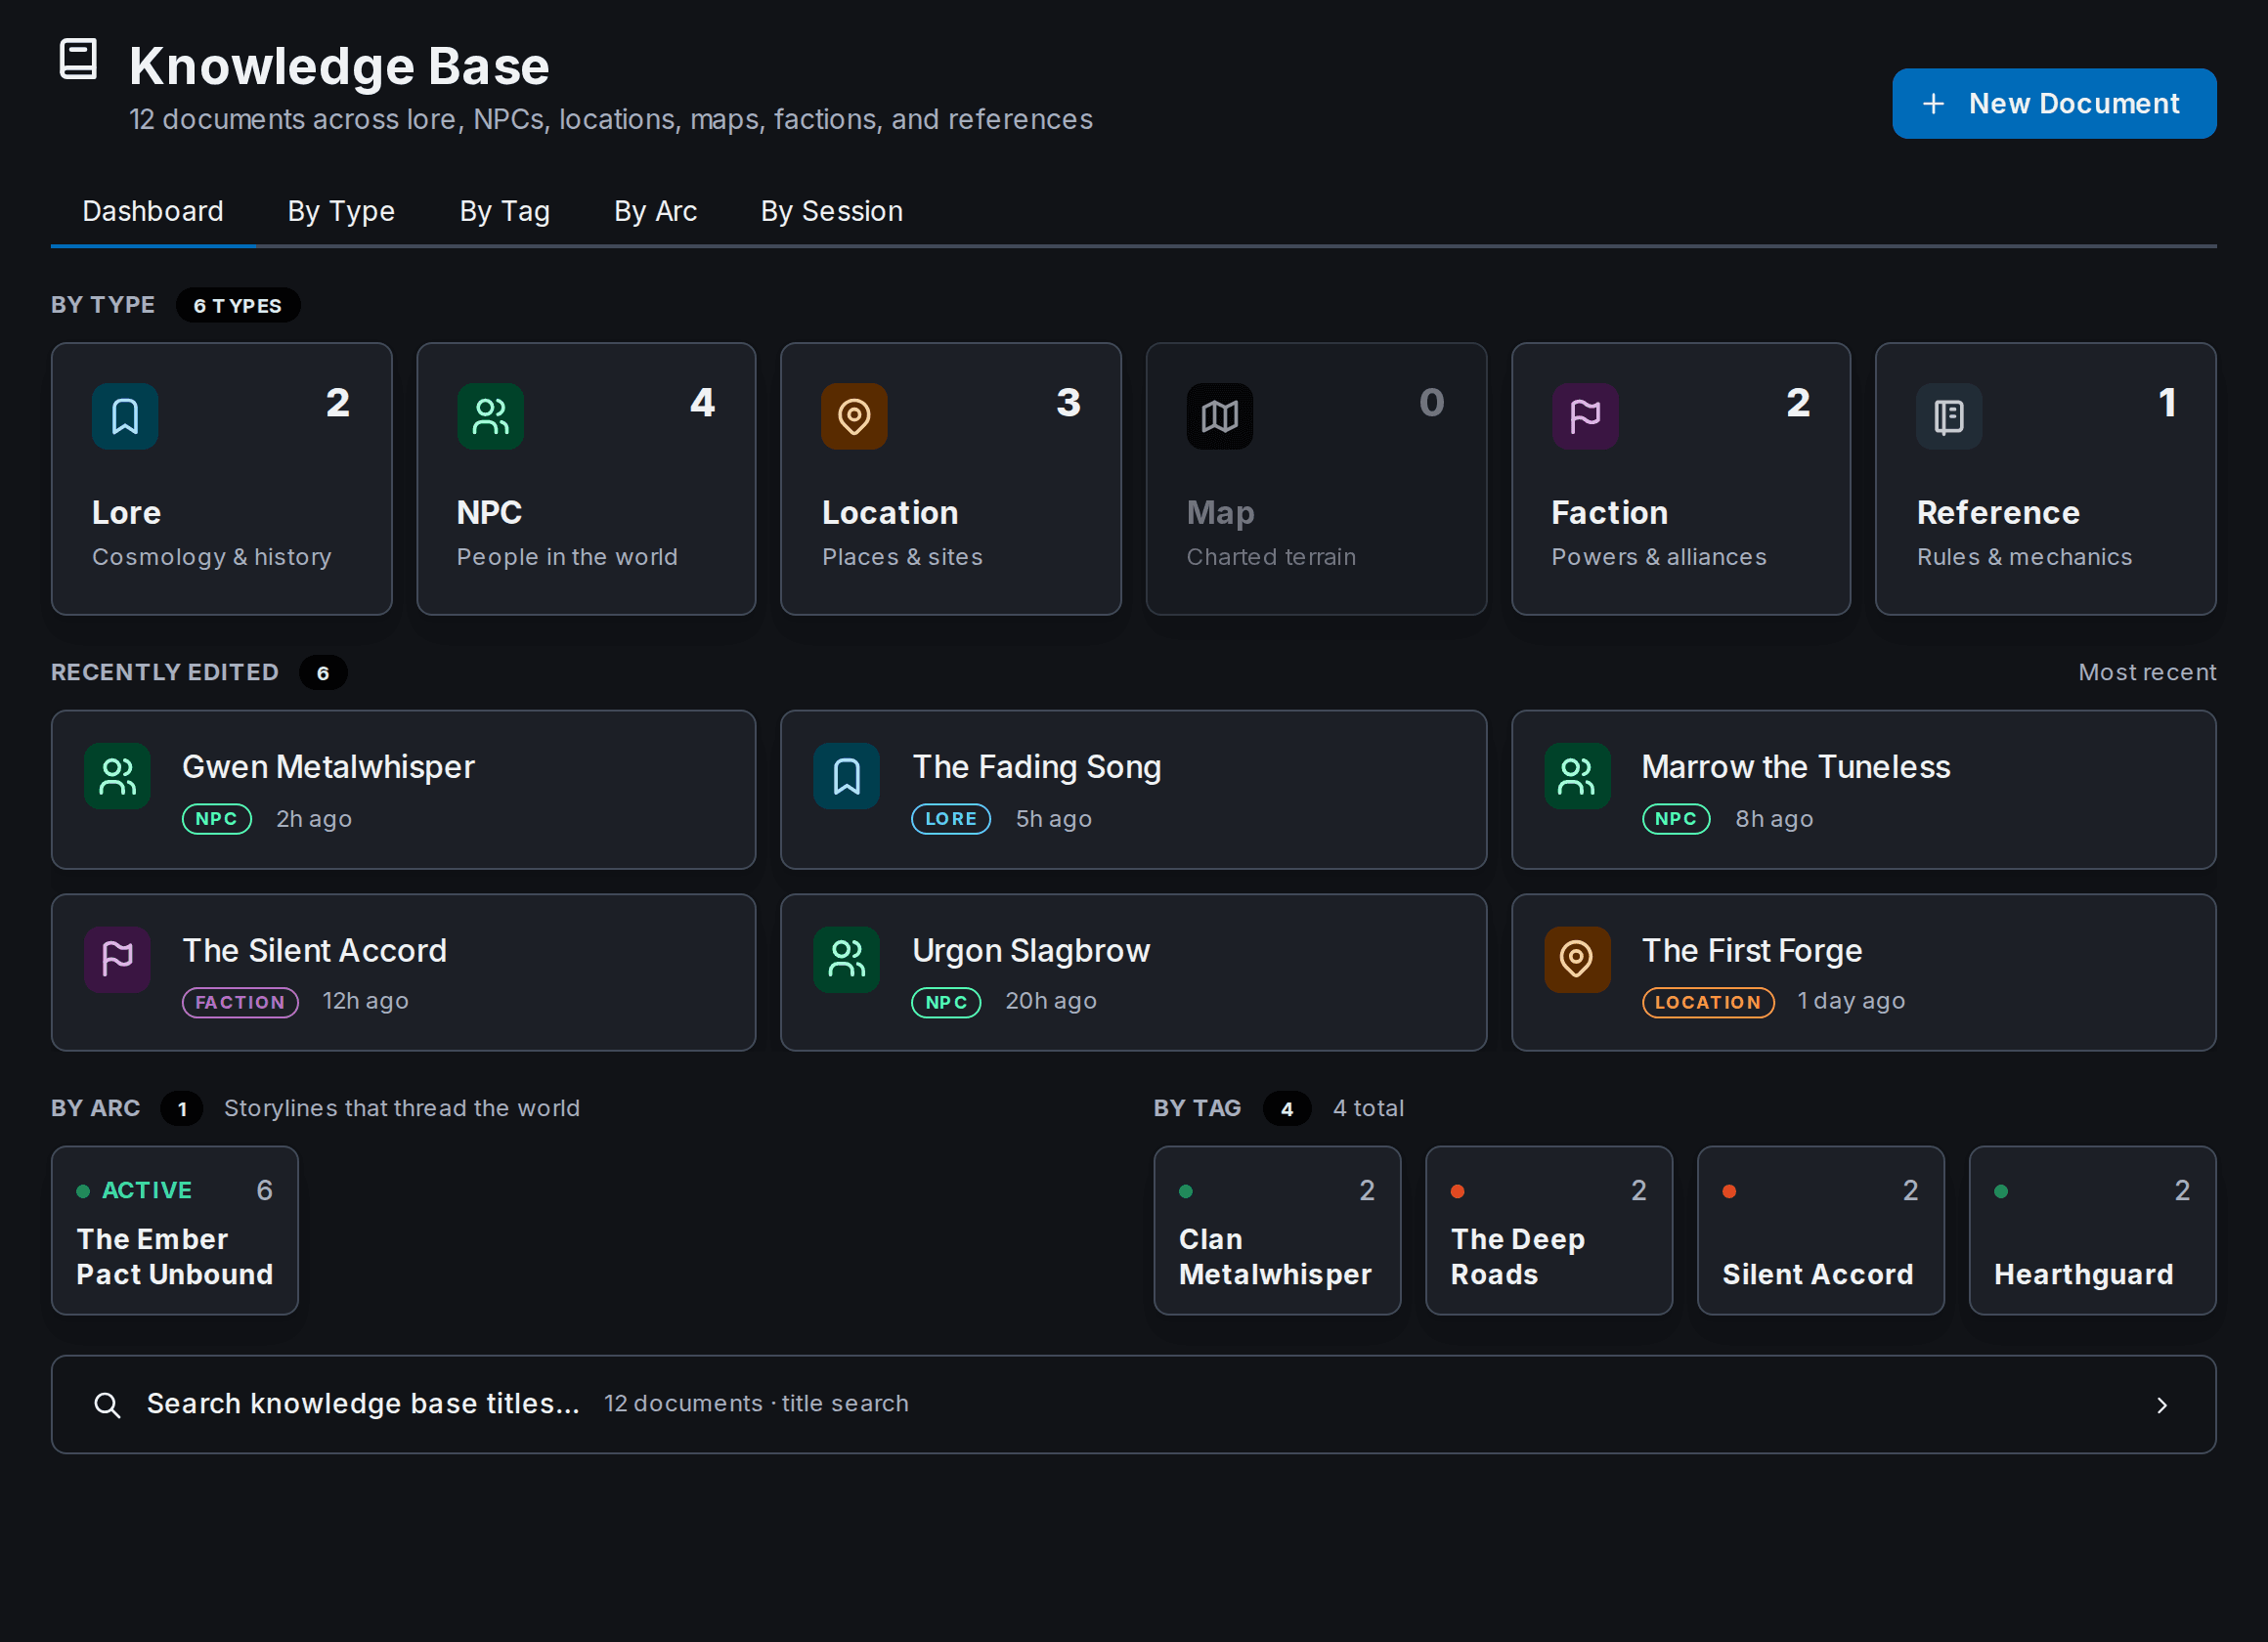Click the Faction flag icon
This screenshot has height=1642, width=2268.
click(x=1585, y=416)
